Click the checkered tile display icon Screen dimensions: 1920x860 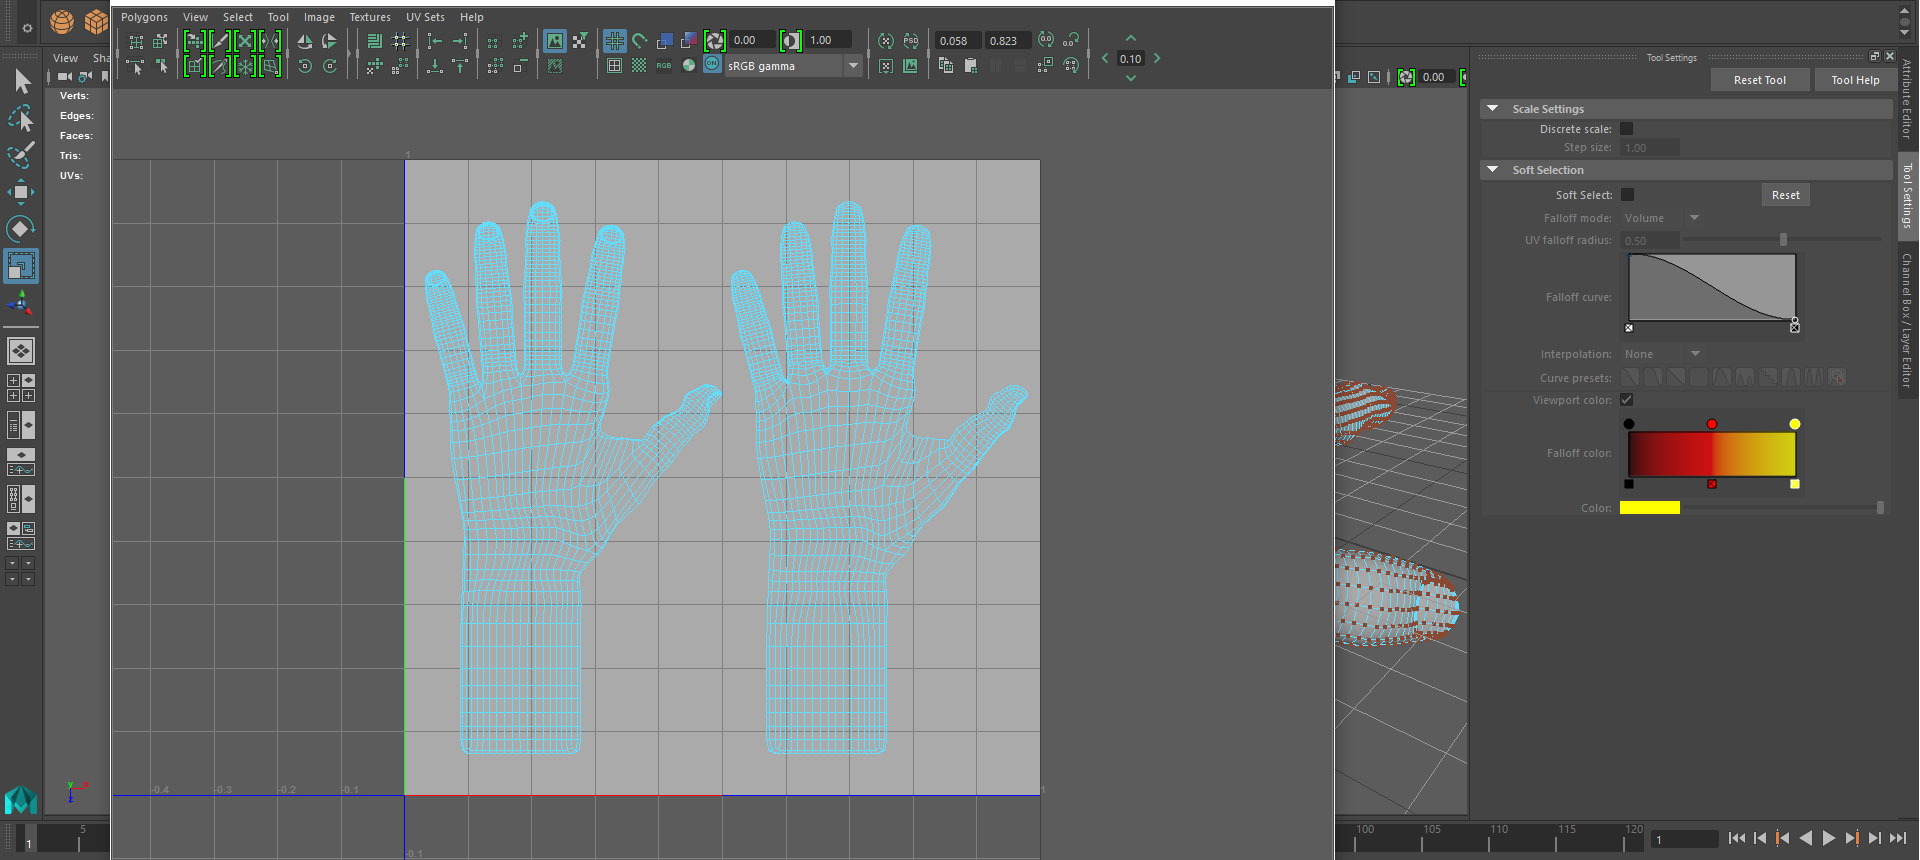pos(639,66)
